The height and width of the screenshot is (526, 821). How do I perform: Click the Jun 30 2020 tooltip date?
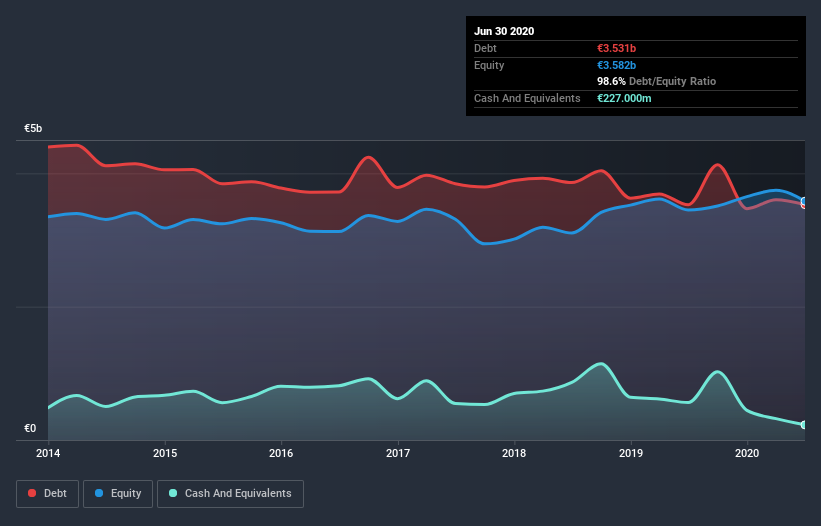pyautogui.click(x=504, y=31)
